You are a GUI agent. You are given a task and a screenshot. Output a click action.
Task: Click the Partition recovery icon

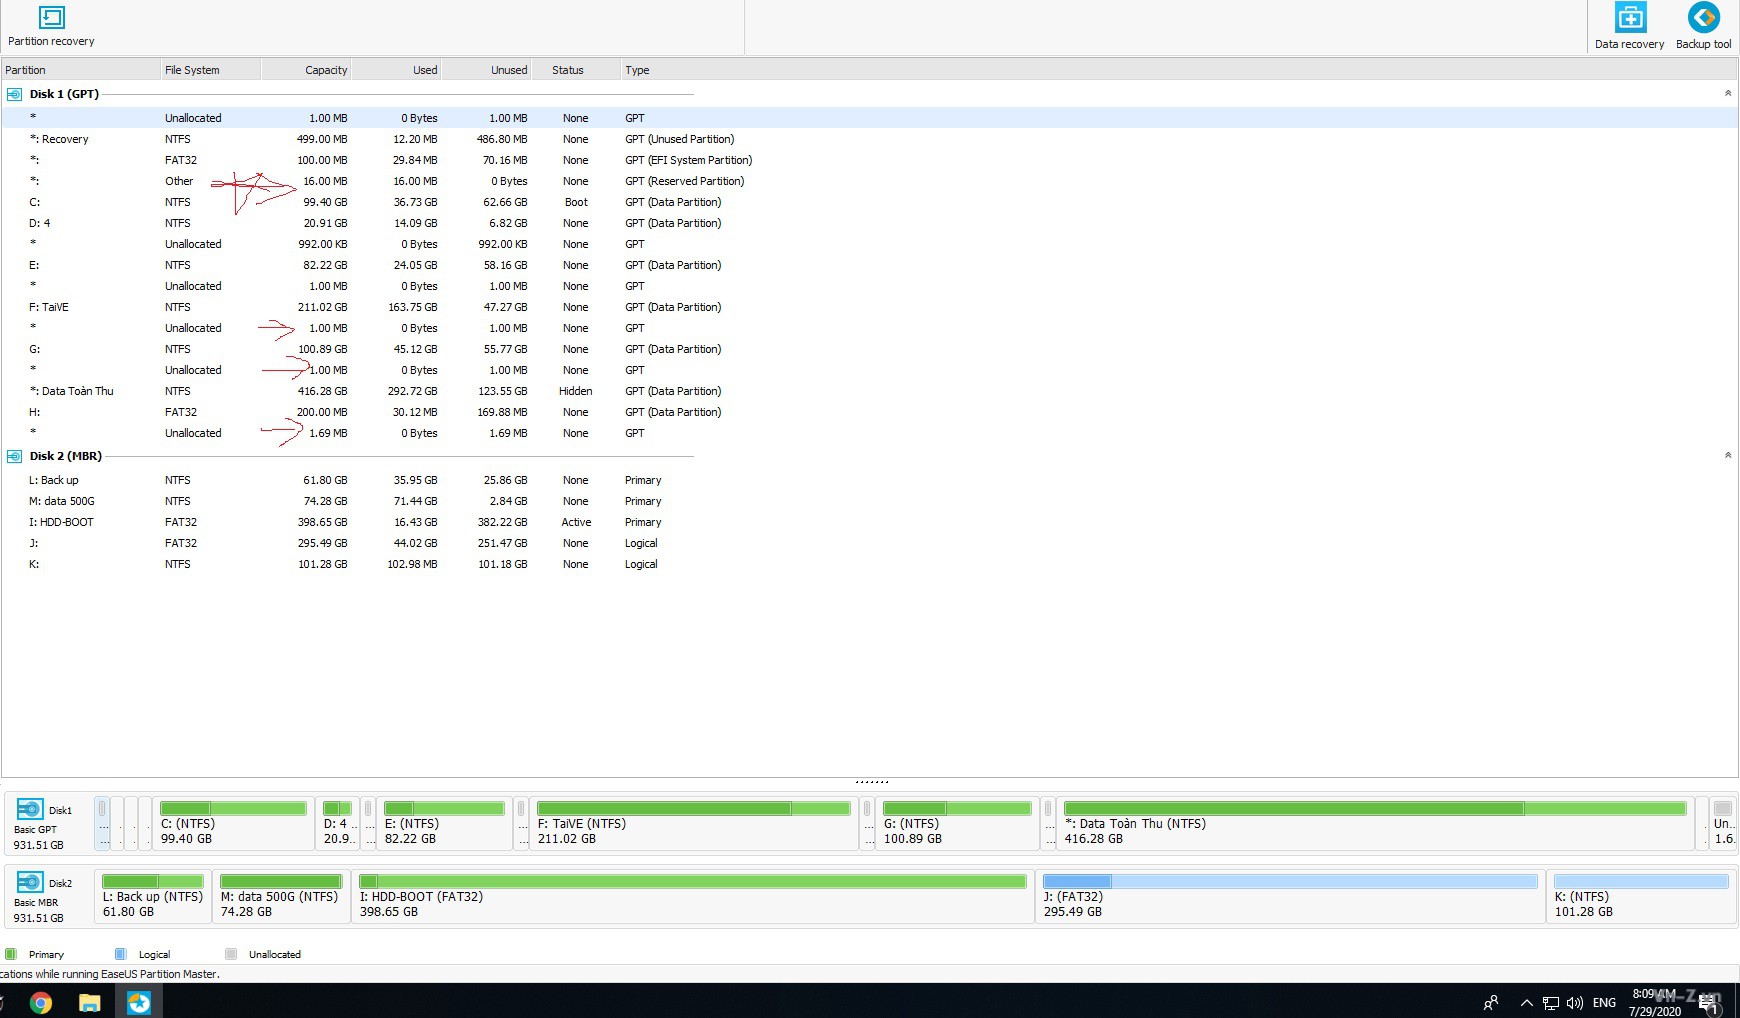coord(51,18)
